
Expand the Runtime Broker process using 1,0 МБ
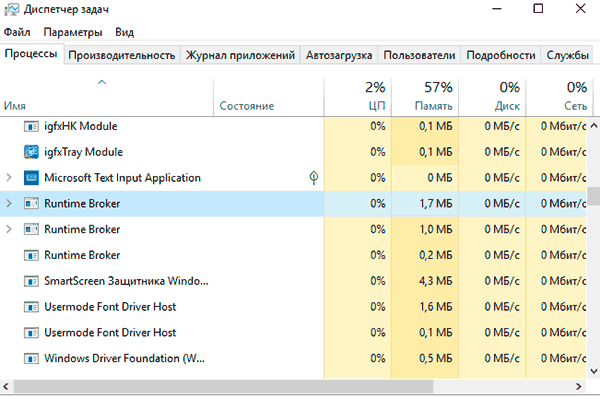point(9,229)
